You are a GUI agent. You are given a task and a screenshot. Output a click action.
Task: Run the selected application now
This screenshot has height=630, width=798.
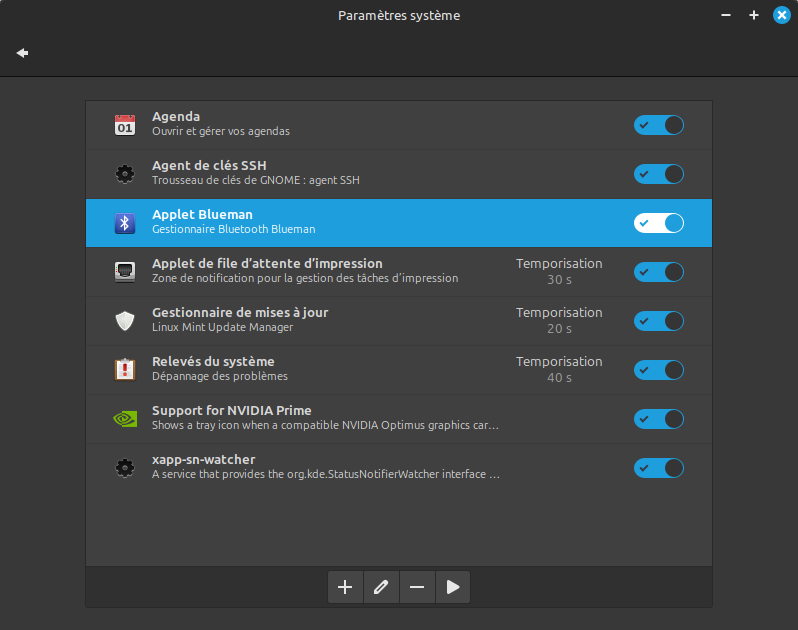click(x=453, y=588)
